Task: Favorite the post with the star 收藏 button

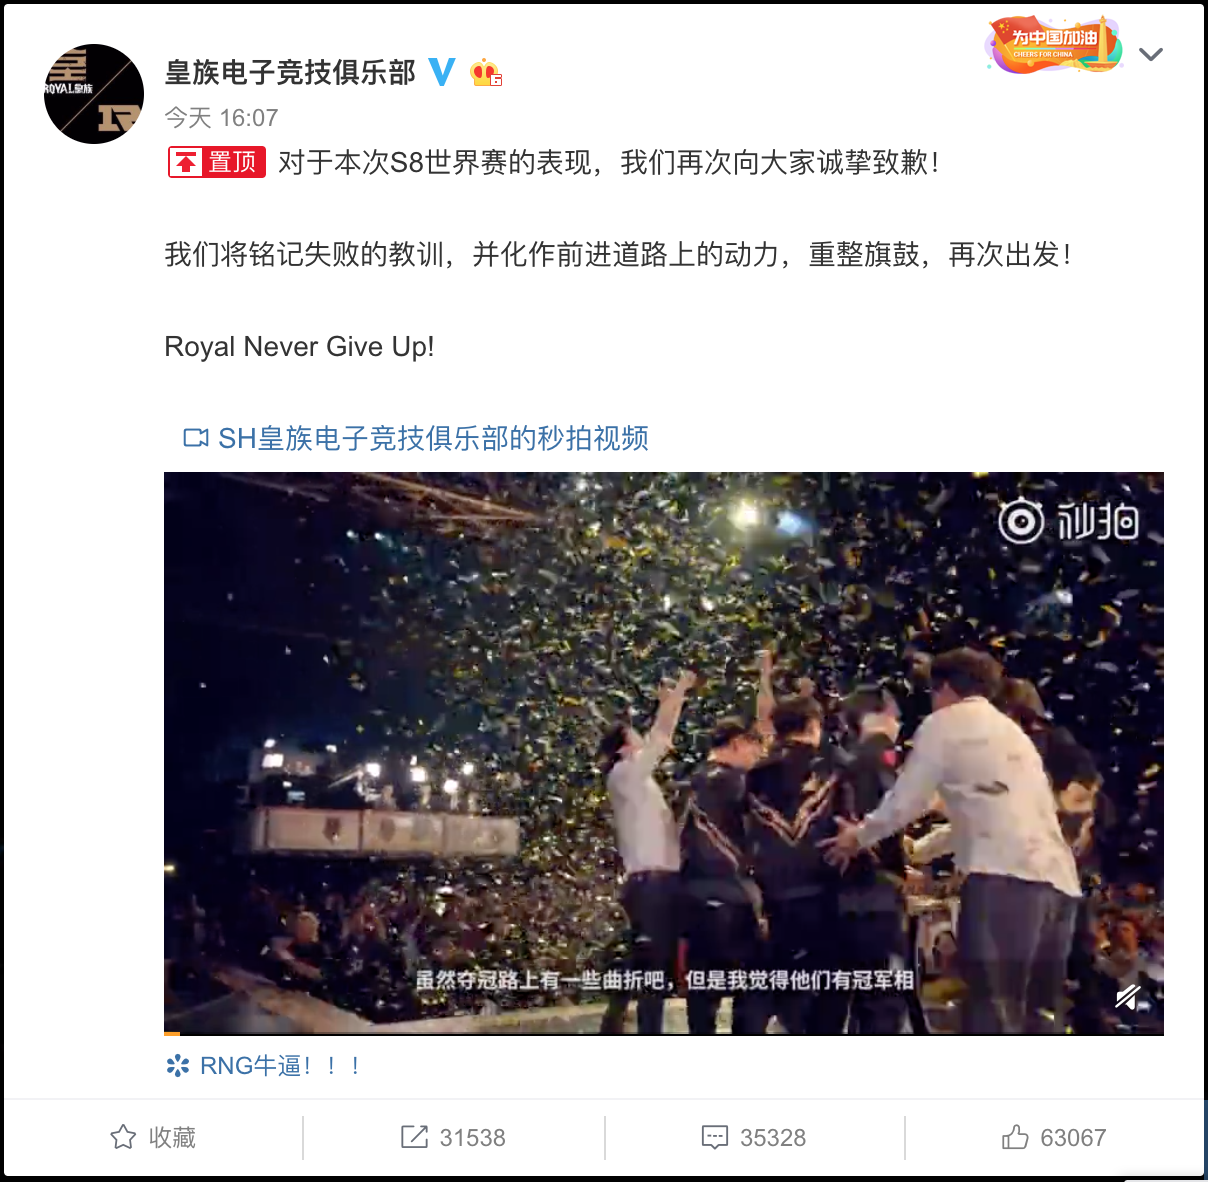Action: point(153,1138)
